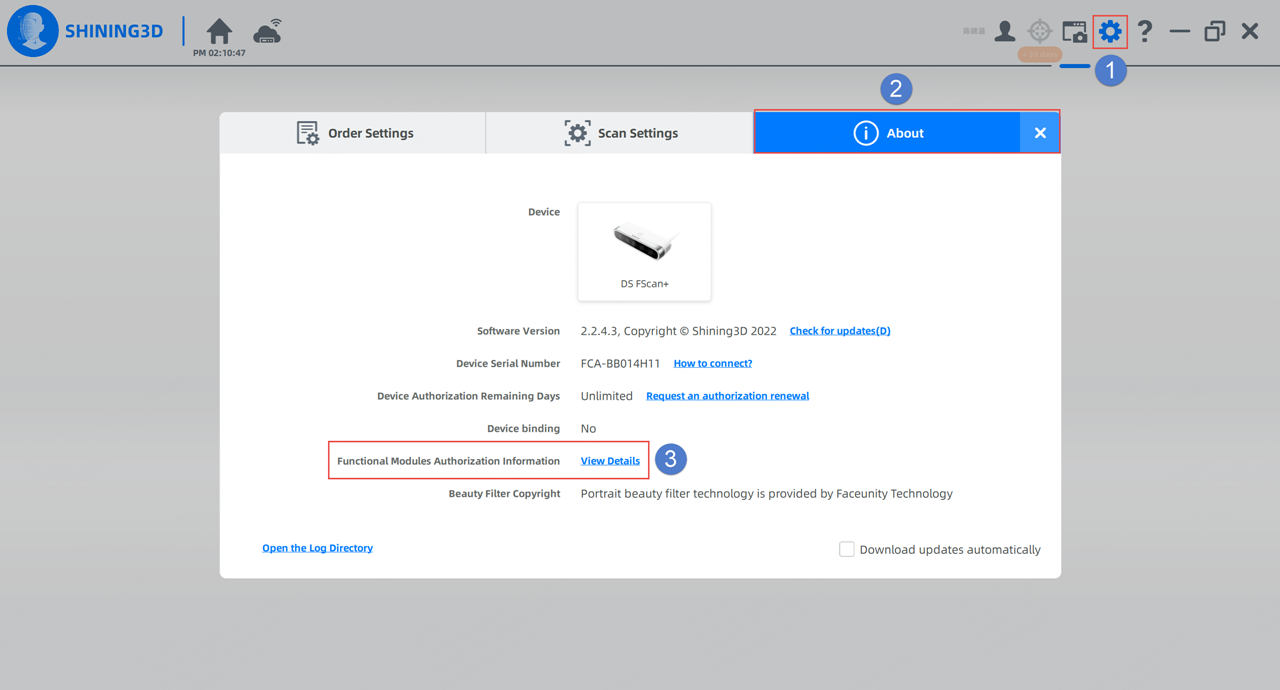The height and width of the screenshot is (690, 1280).
Task: Click the Order Settings icon
Action: (308, 133)
